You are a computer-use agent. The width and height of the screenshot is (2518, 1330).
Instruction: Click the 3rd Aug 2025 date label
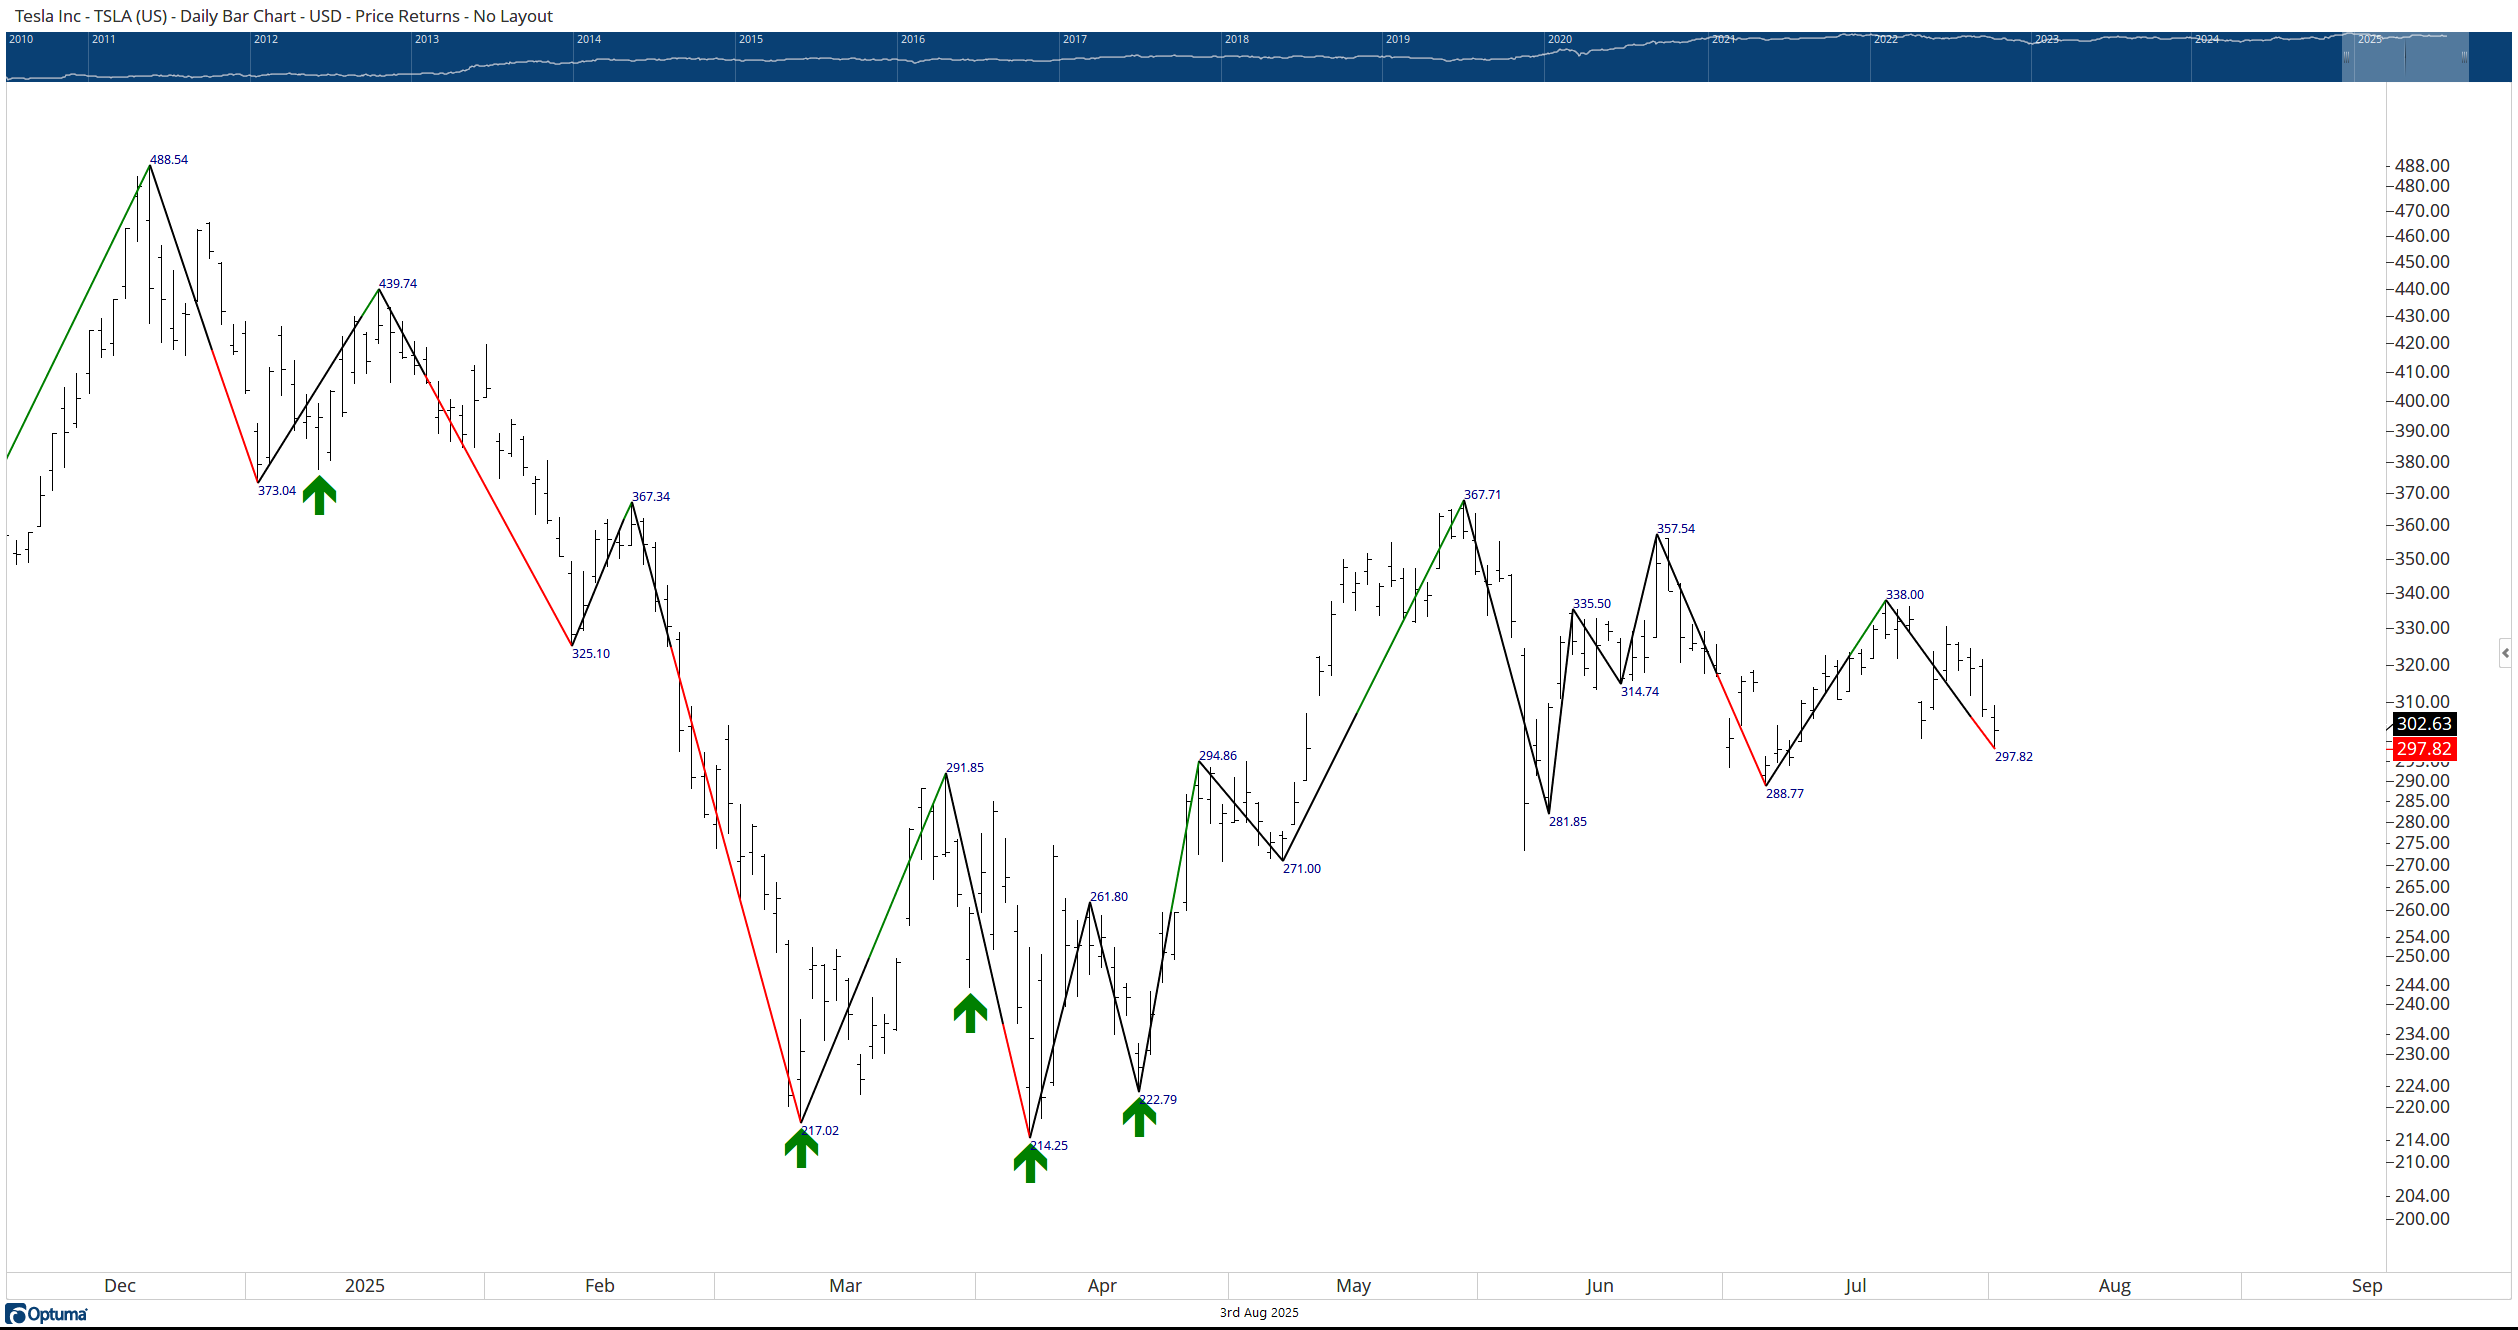click(1259, 1312)
